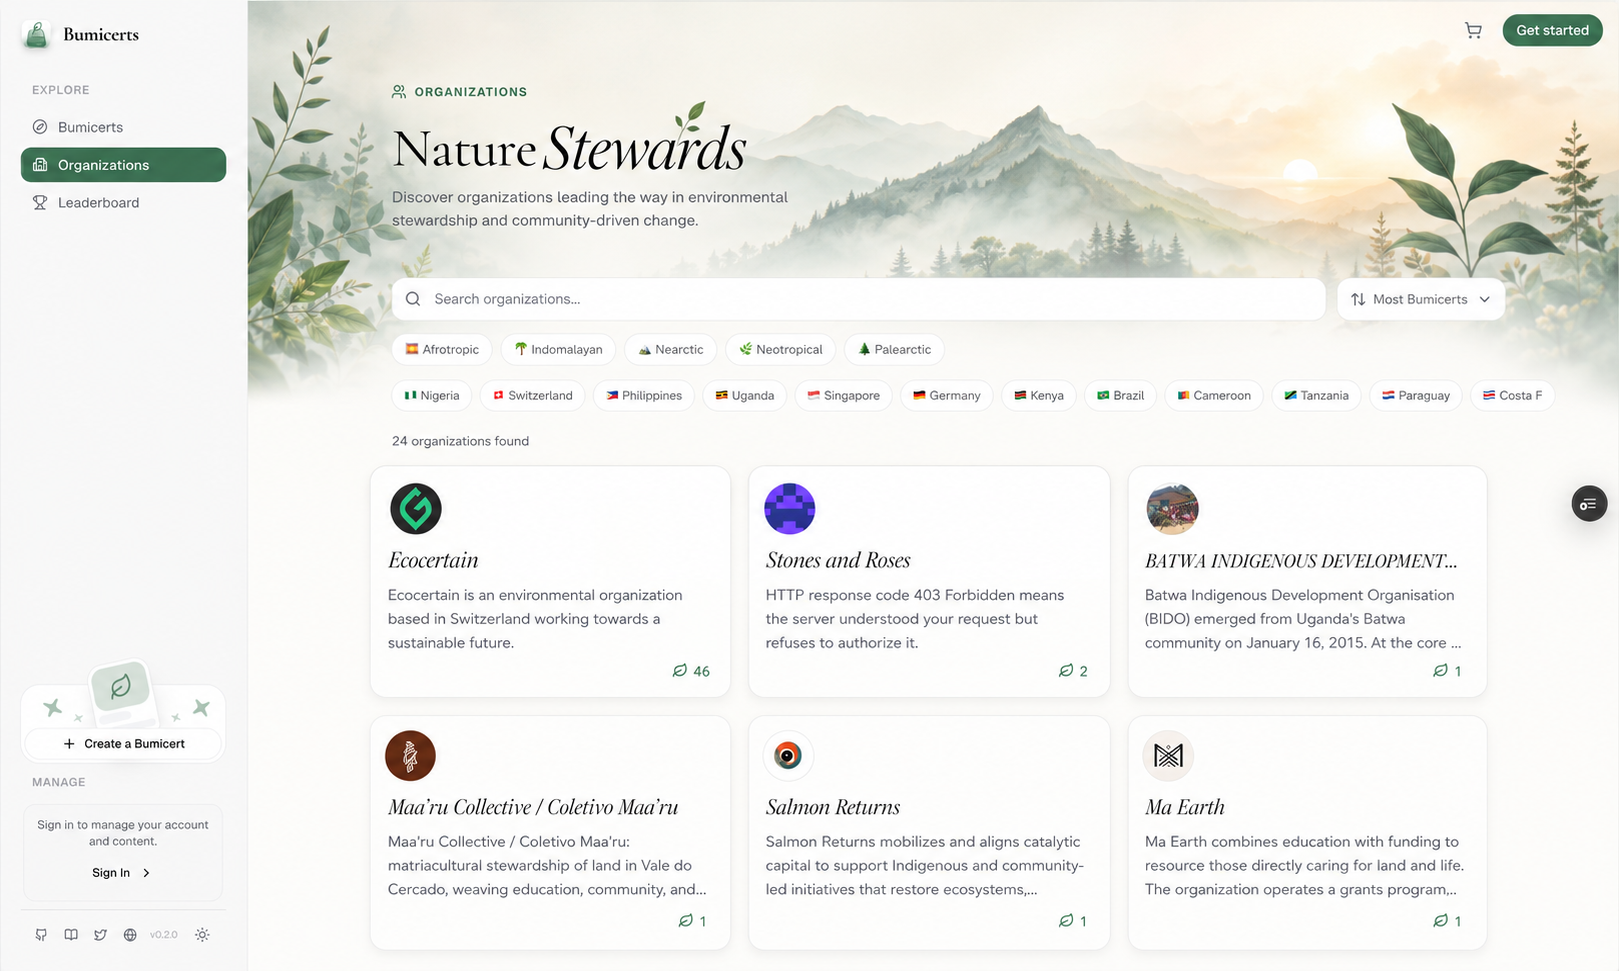1619x971 pixels.
Task: Filter by Philippines country chip
Action: (x=644, y=395)
